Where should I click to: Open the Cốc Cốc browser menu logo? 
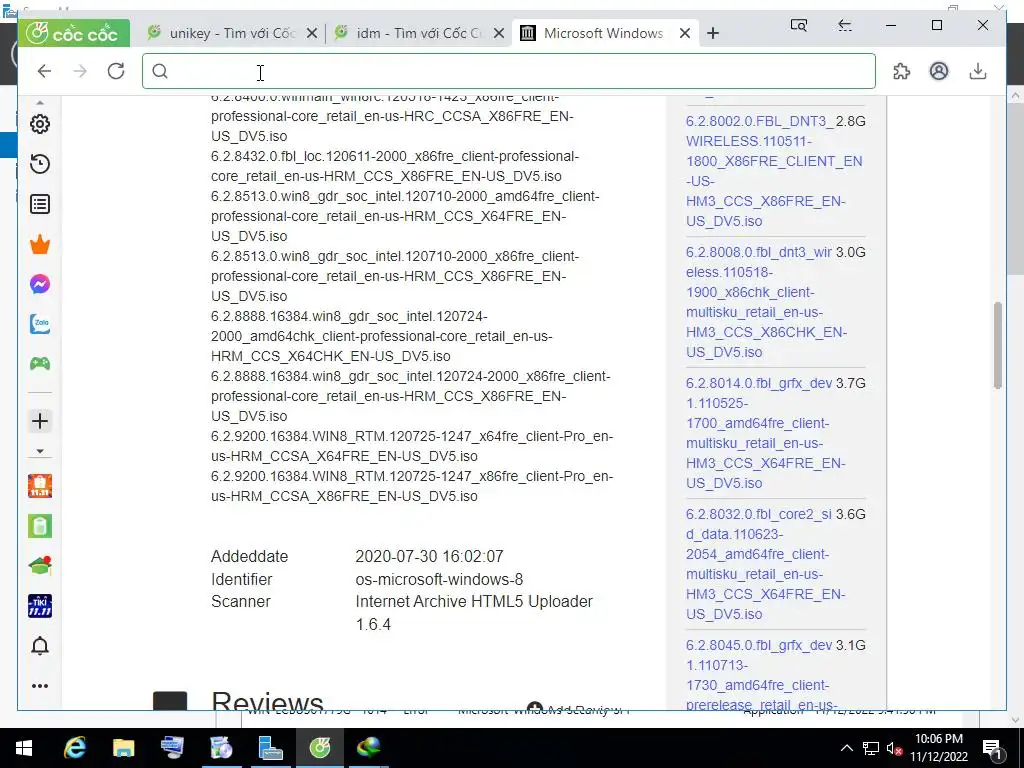74,33
